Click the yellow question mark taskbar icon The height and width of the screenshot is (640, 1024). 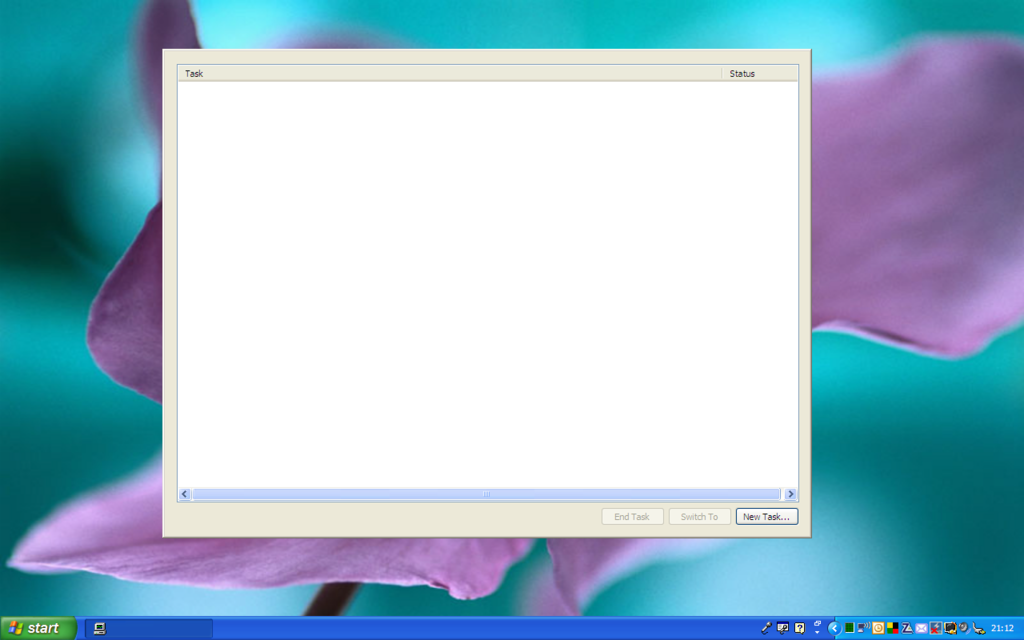(x=800, y=628)
